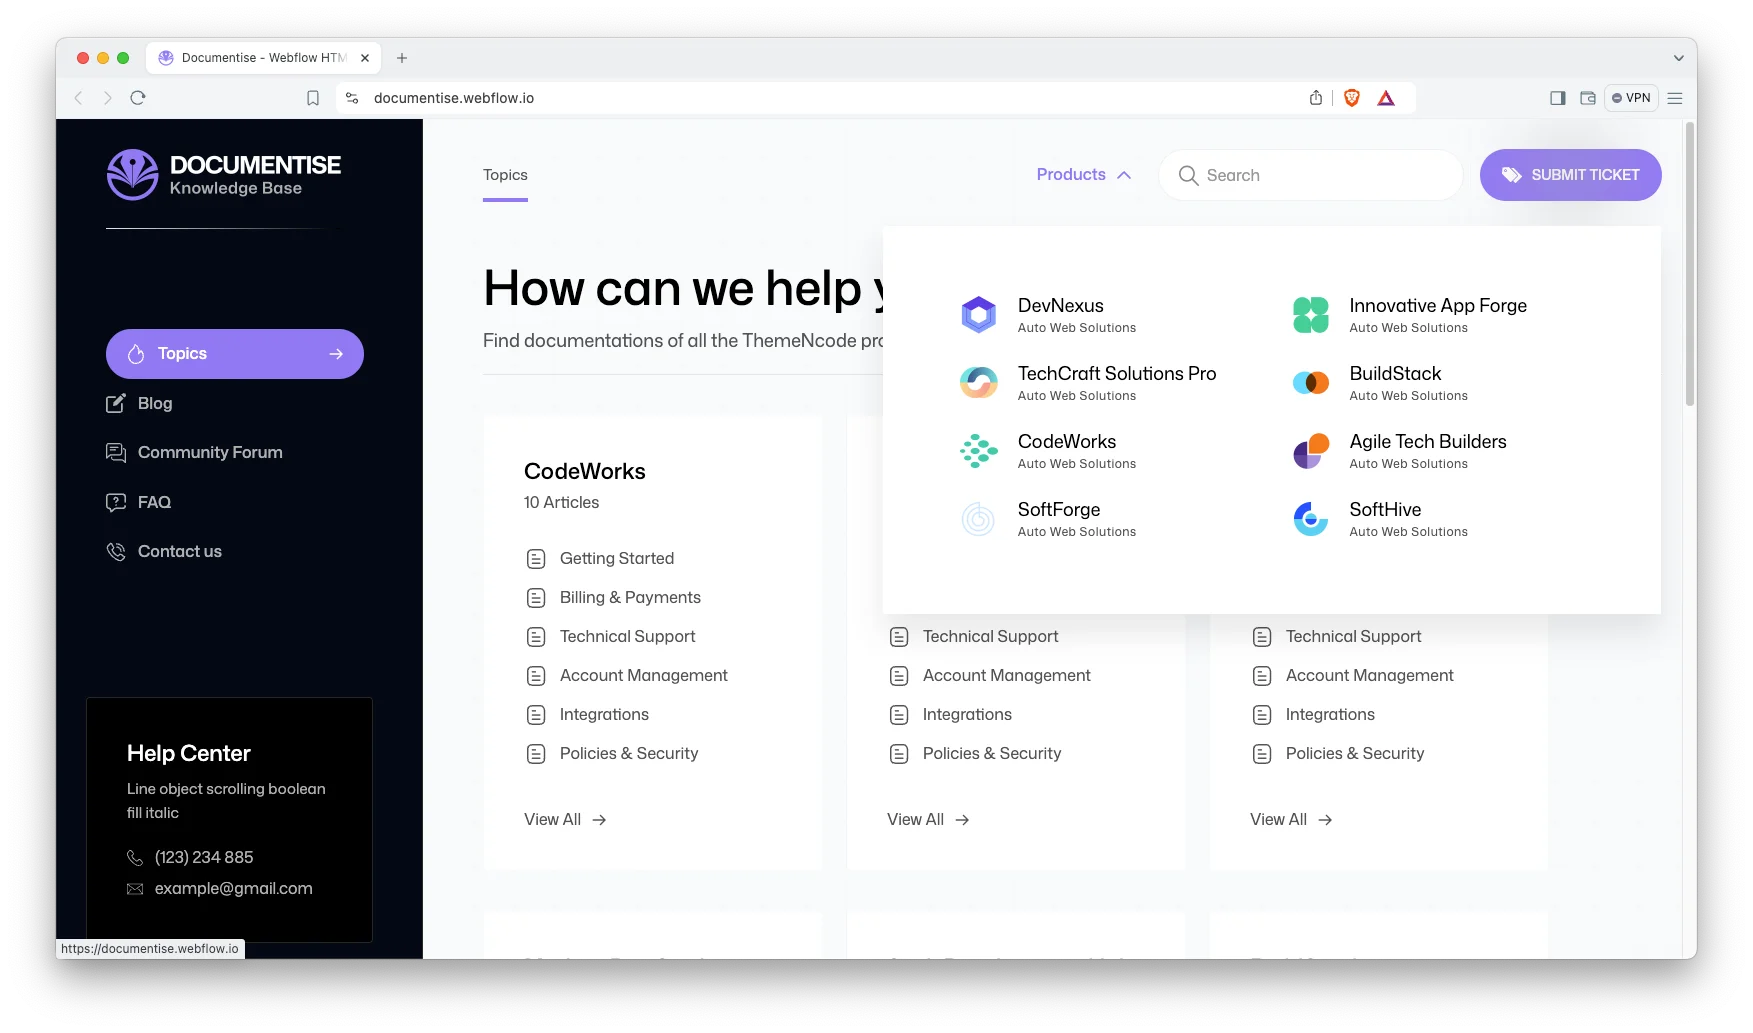Image resolution: width=1753 pixels, height=1033 pixels.
Task: Toggle the browser sidebar panel
Action: (1557, 98)
